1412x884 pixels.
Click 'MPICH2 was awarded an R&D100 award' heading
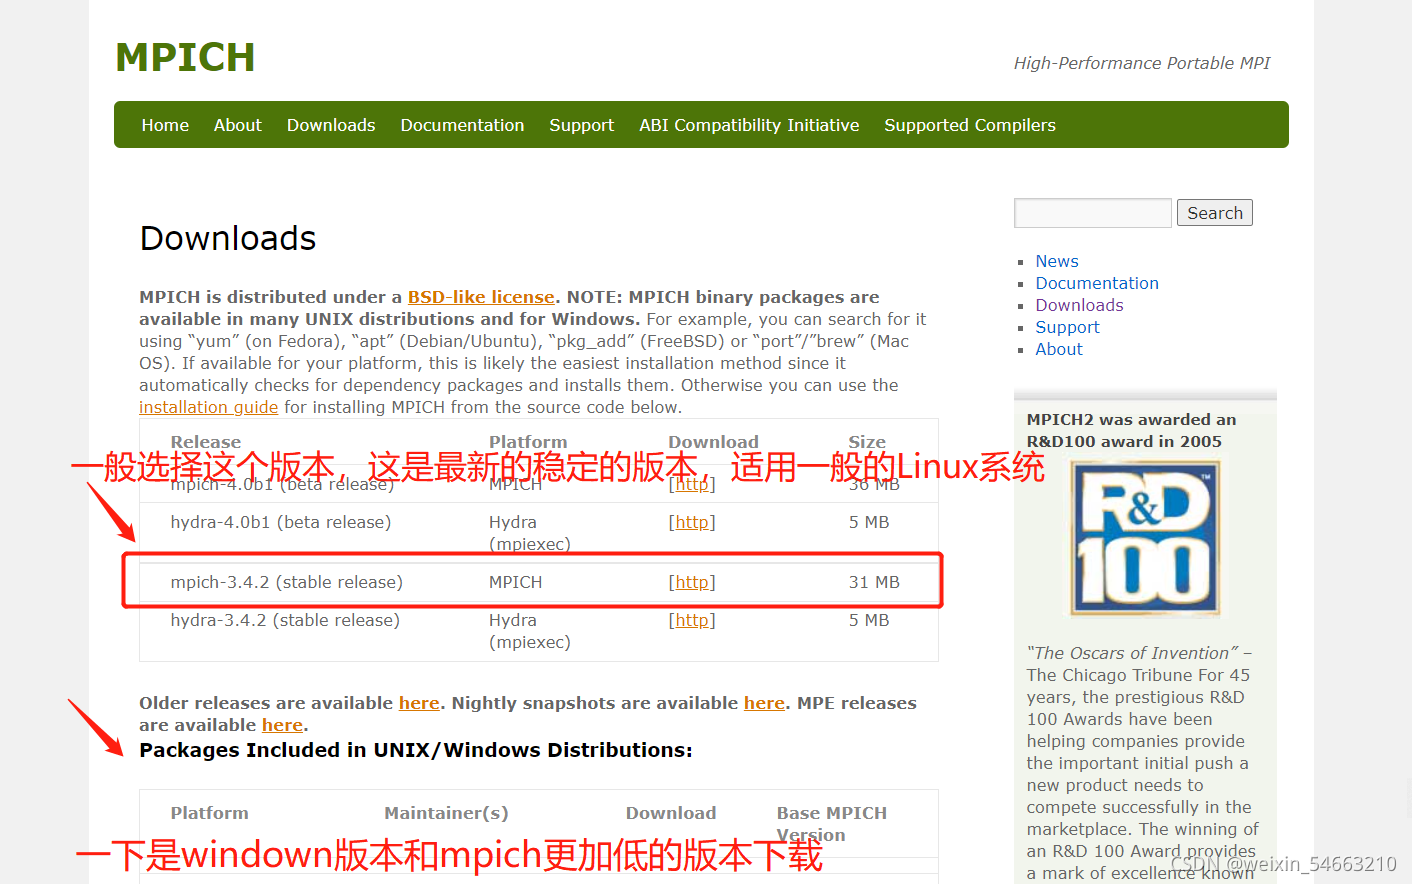[x=1131, y=430]
